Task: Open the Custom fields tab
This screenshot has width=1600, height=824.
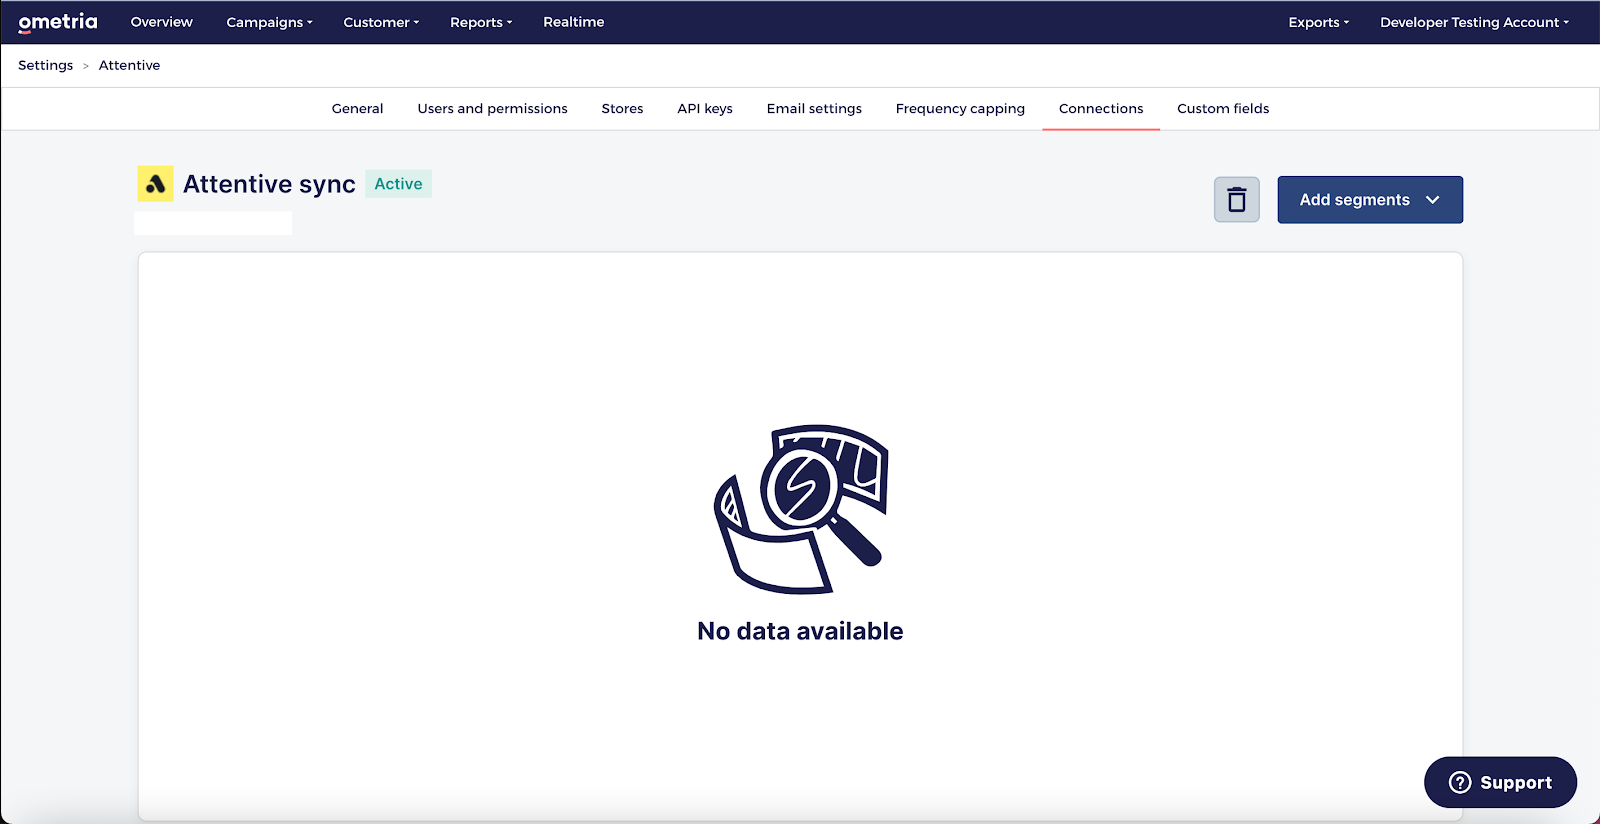Action: pos(1223,109)
